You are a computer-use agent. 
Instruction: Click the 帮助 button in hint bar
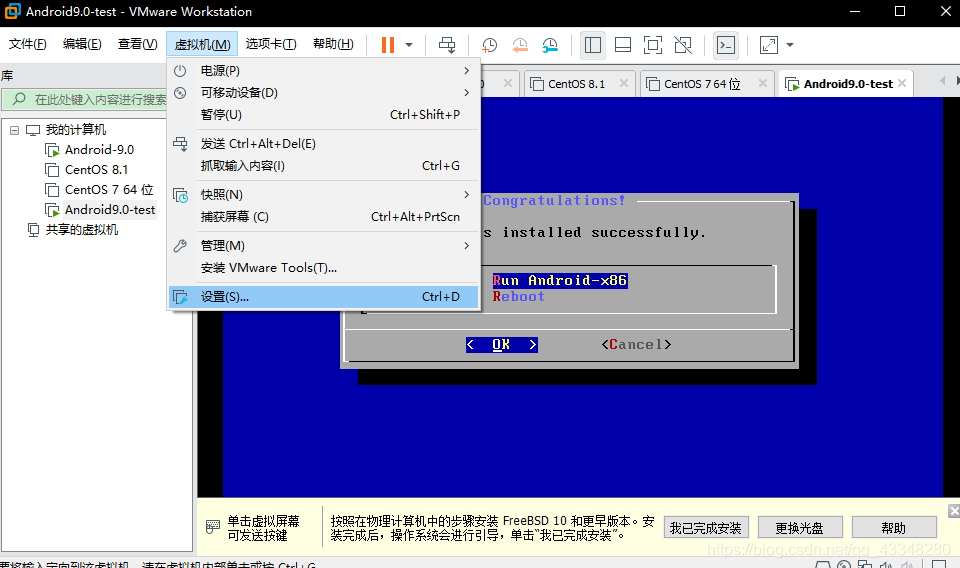(x=894, y=528)
